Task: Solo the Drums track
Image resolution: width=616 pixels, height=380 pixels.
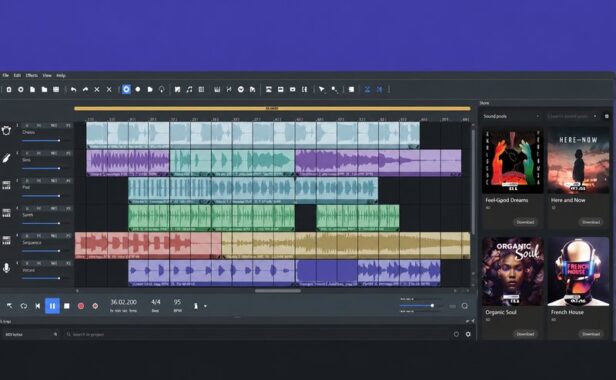Action: click(27, 126)
